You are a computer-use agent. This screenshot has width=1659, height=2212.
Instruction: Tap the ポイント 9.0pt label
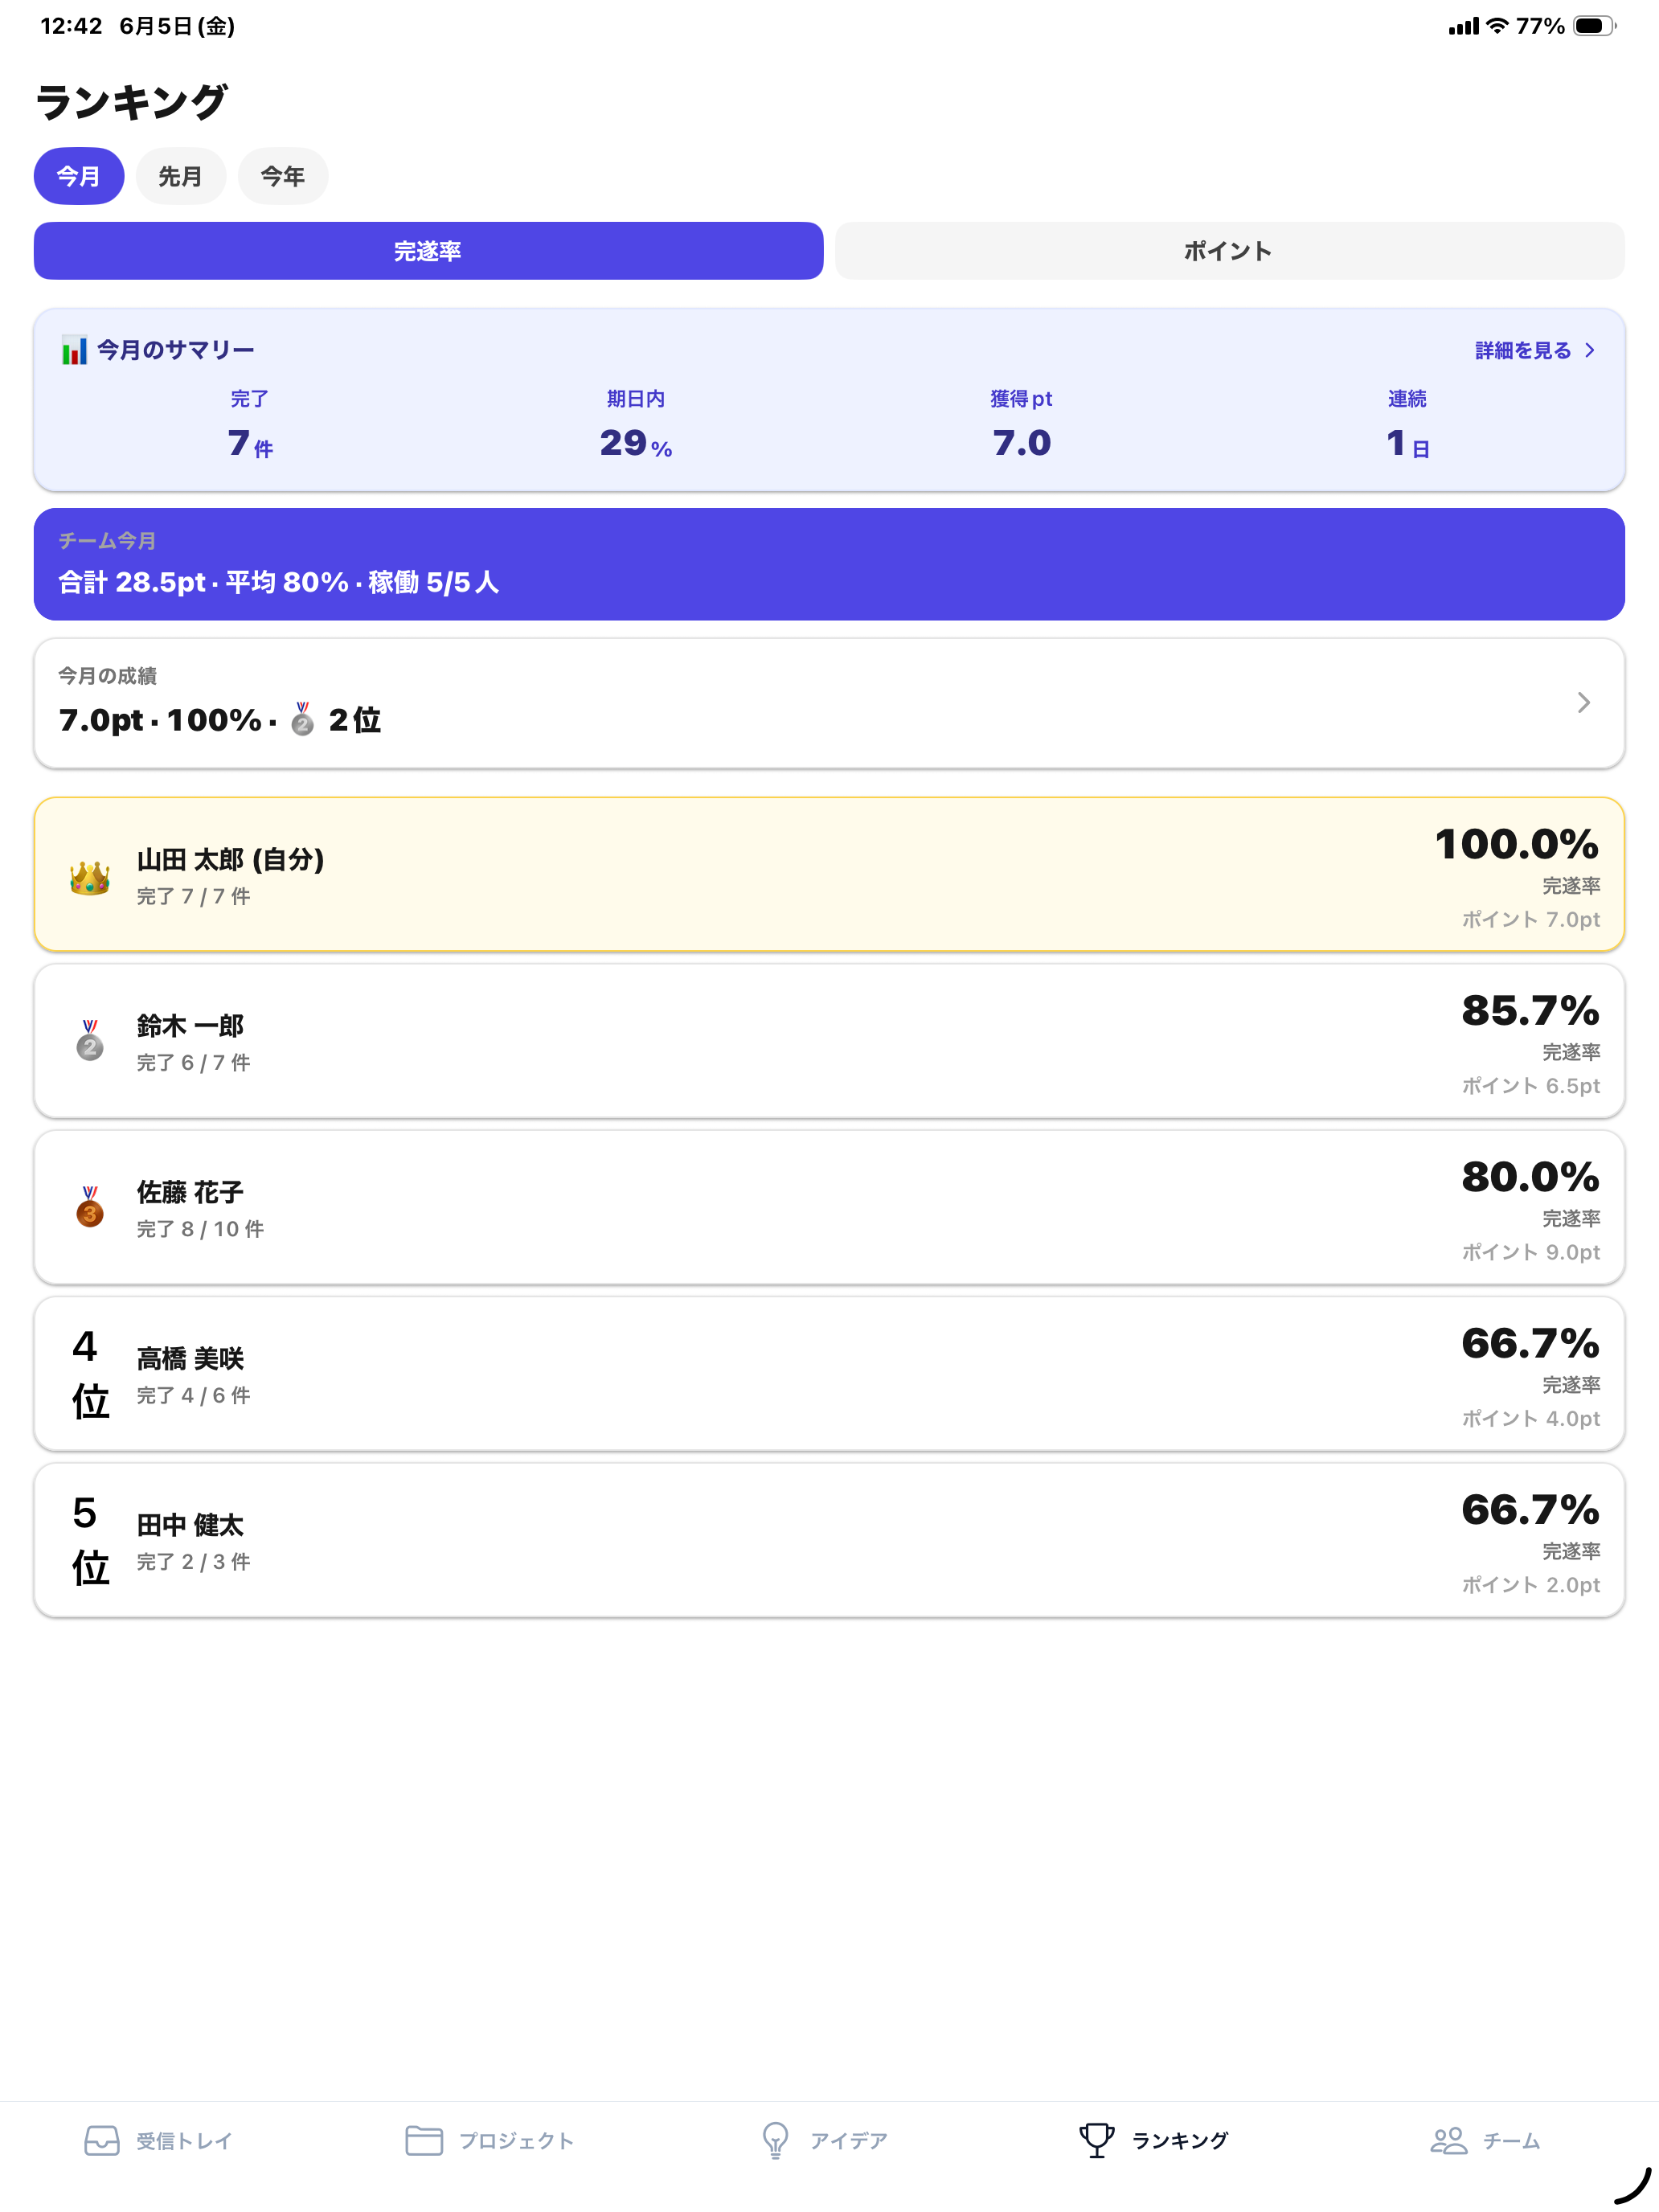[1531, 1252]
